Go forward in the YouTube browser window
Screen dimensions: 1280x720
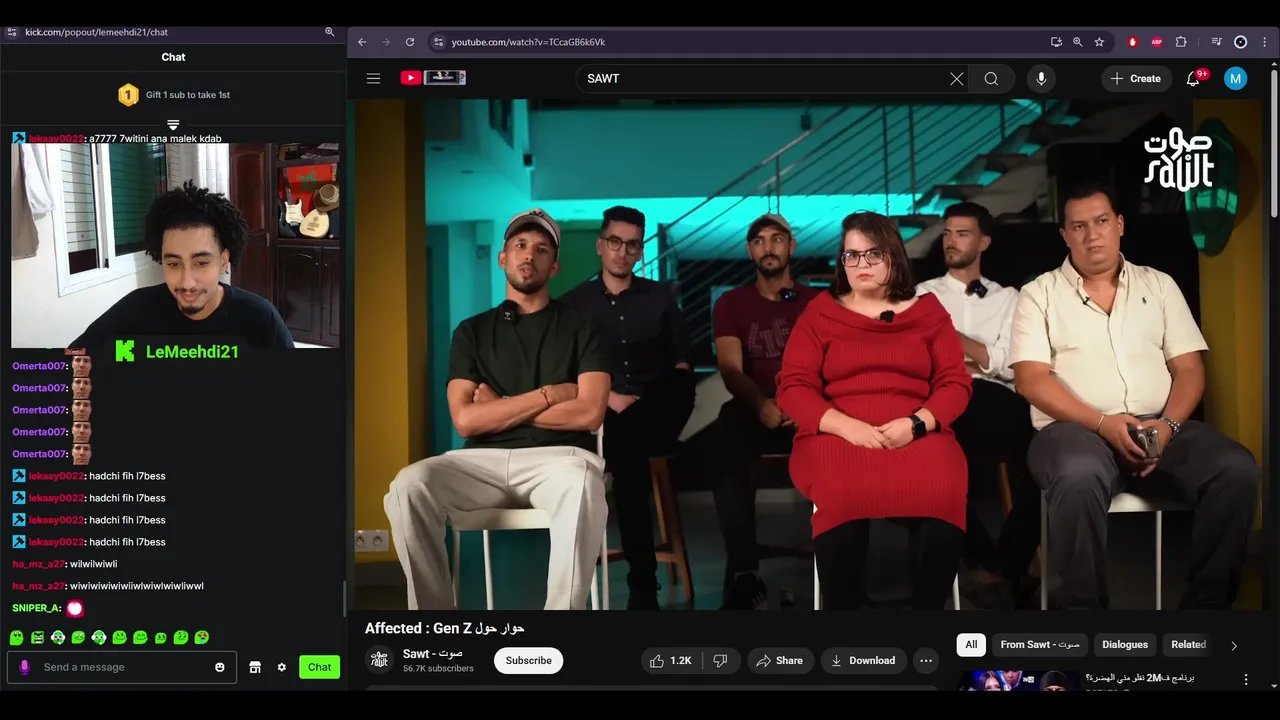point(386,42)
